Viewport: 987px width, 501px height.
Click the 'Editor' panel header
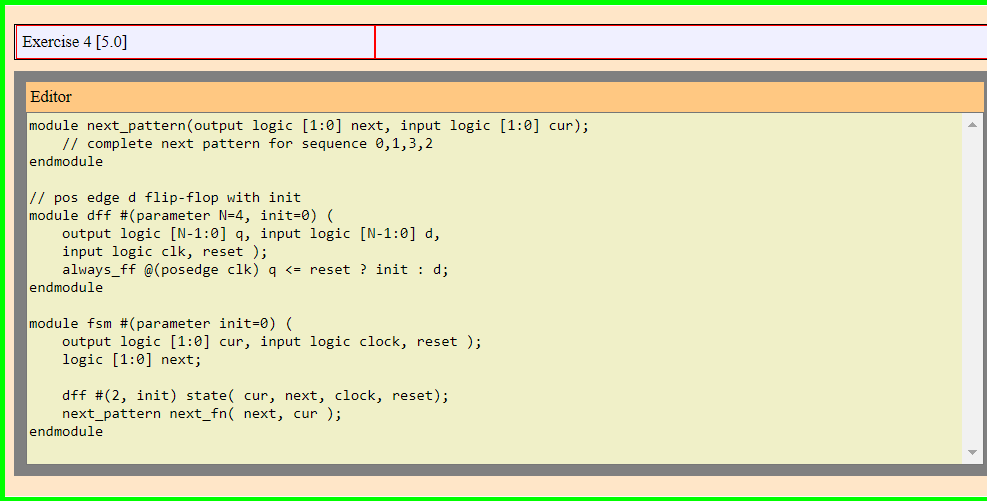(x=504, y=97)
